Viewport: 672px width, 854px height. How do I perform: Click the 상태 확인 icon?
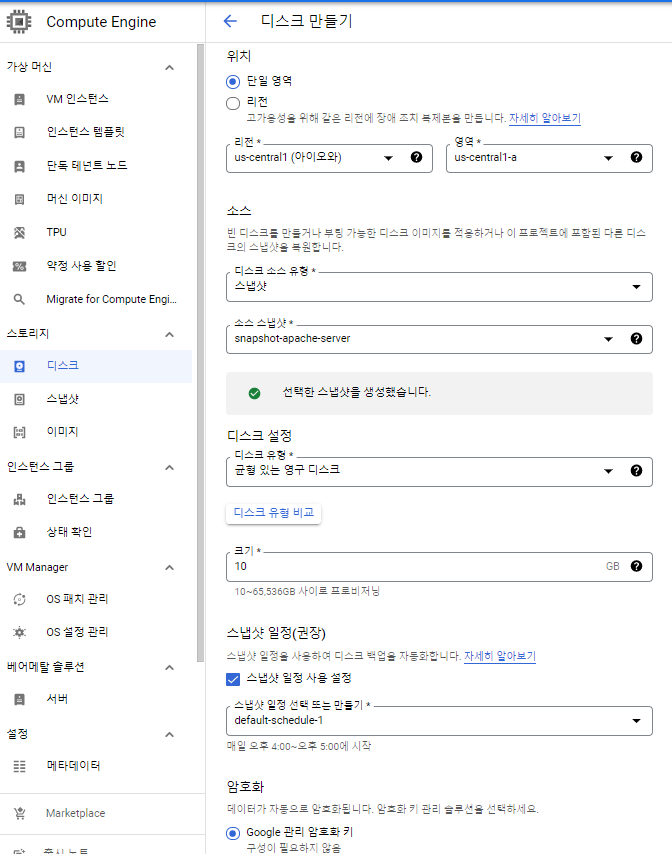(x=20, y=533)
